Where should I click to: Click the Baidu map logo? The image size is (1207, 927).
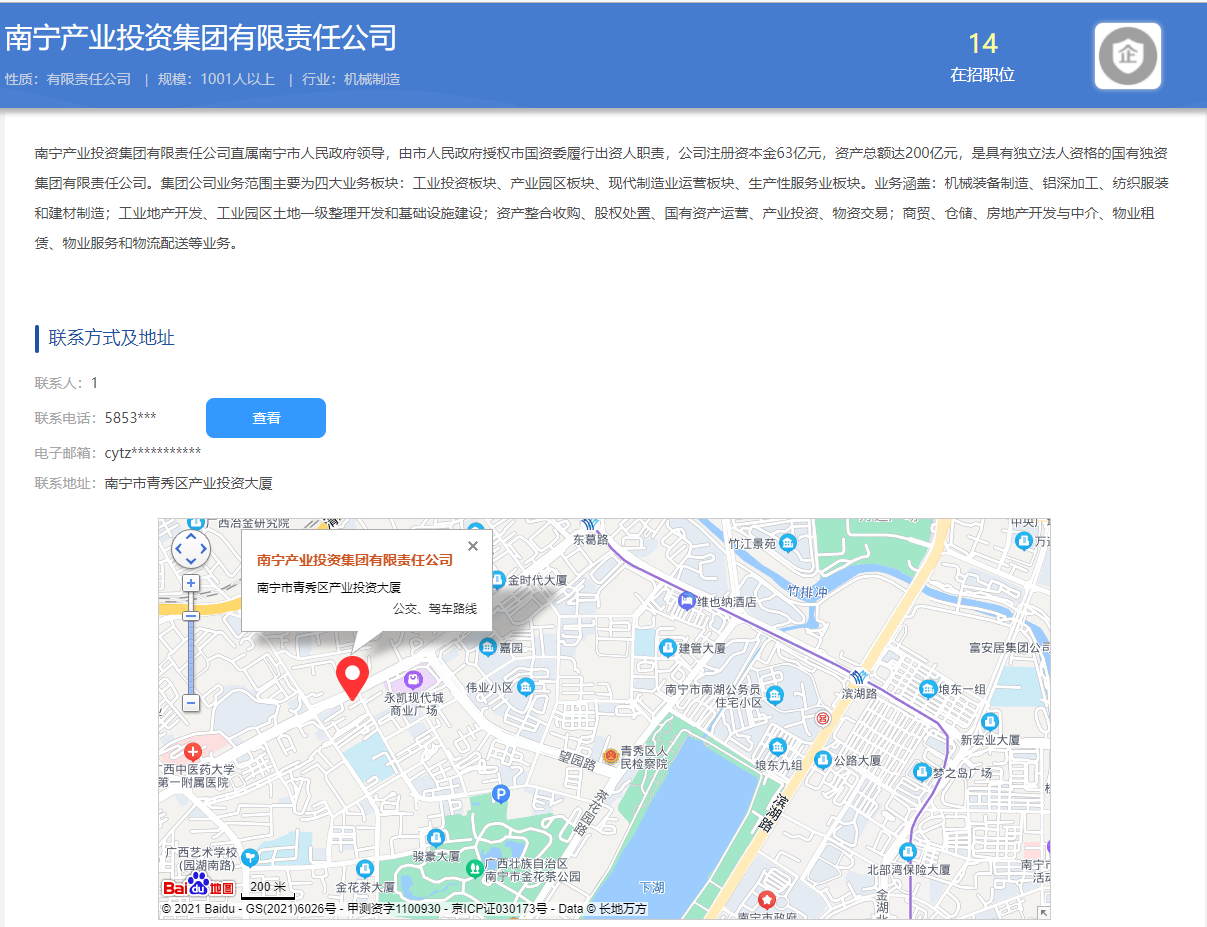(199, 886)
